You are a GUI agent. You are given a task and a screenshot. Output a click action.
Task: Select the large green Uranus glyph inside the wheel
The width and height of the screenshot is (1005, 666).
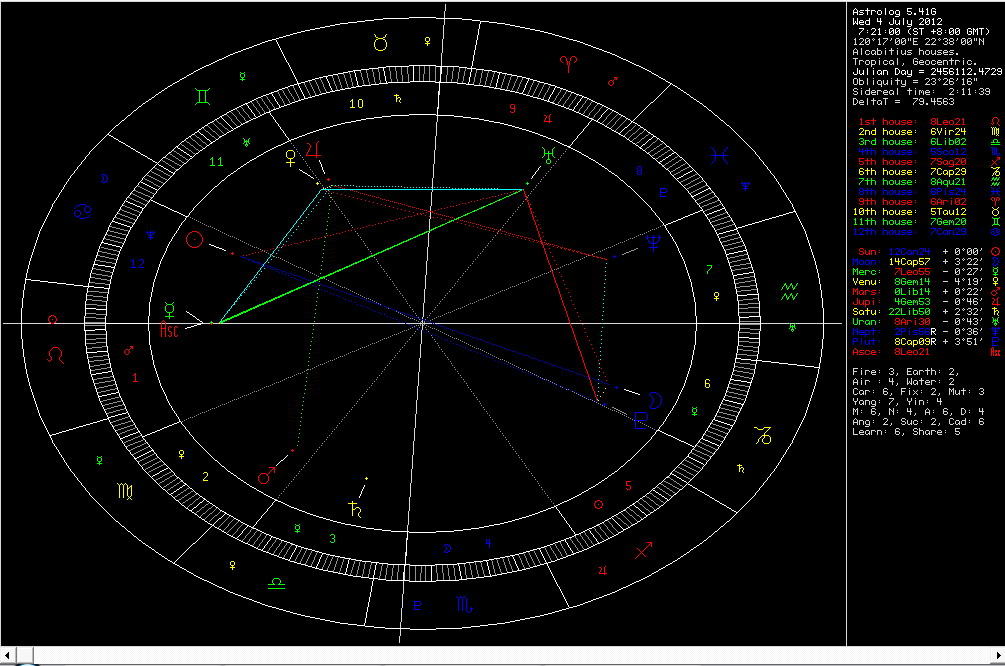547,154
